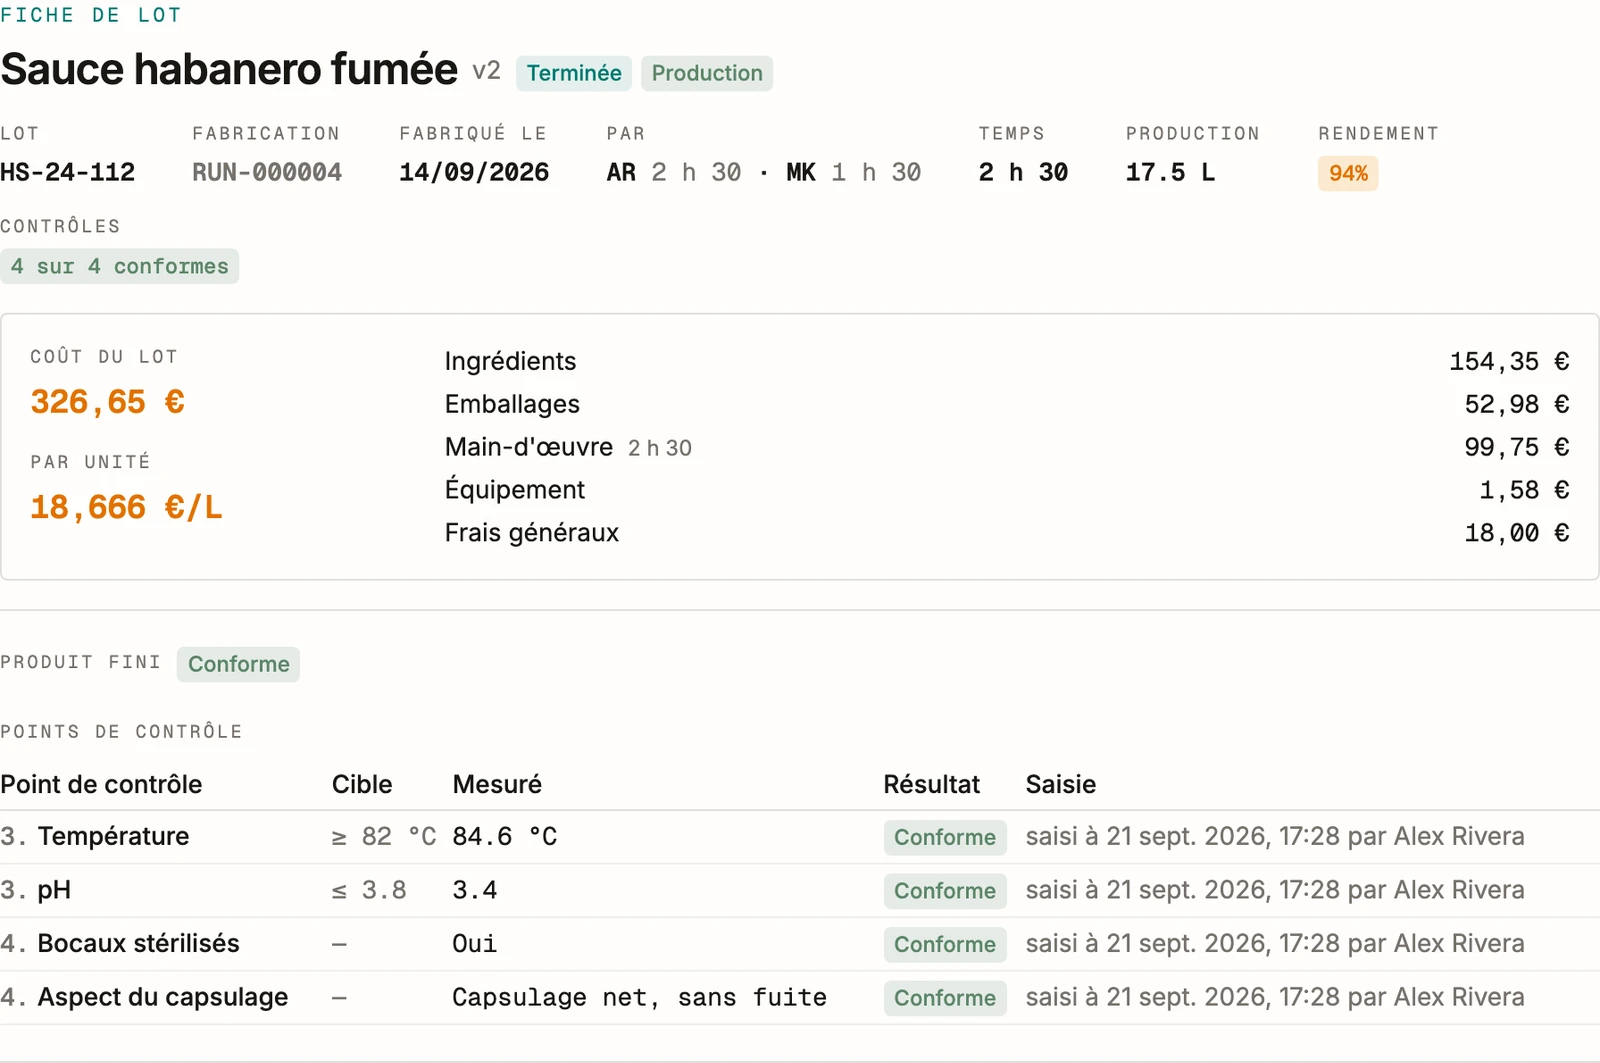Click the Résultat column header
Screen dimensions: 1600x1063
click(931, 784)
